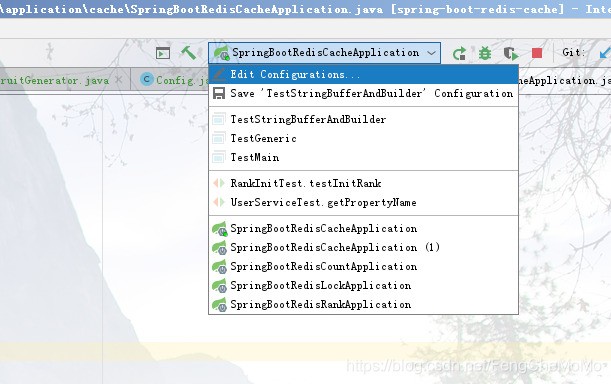Click Spring Boot icon beside SpringBootRedisCountApplication
This screenshot has width=611, height=384.
219,267
